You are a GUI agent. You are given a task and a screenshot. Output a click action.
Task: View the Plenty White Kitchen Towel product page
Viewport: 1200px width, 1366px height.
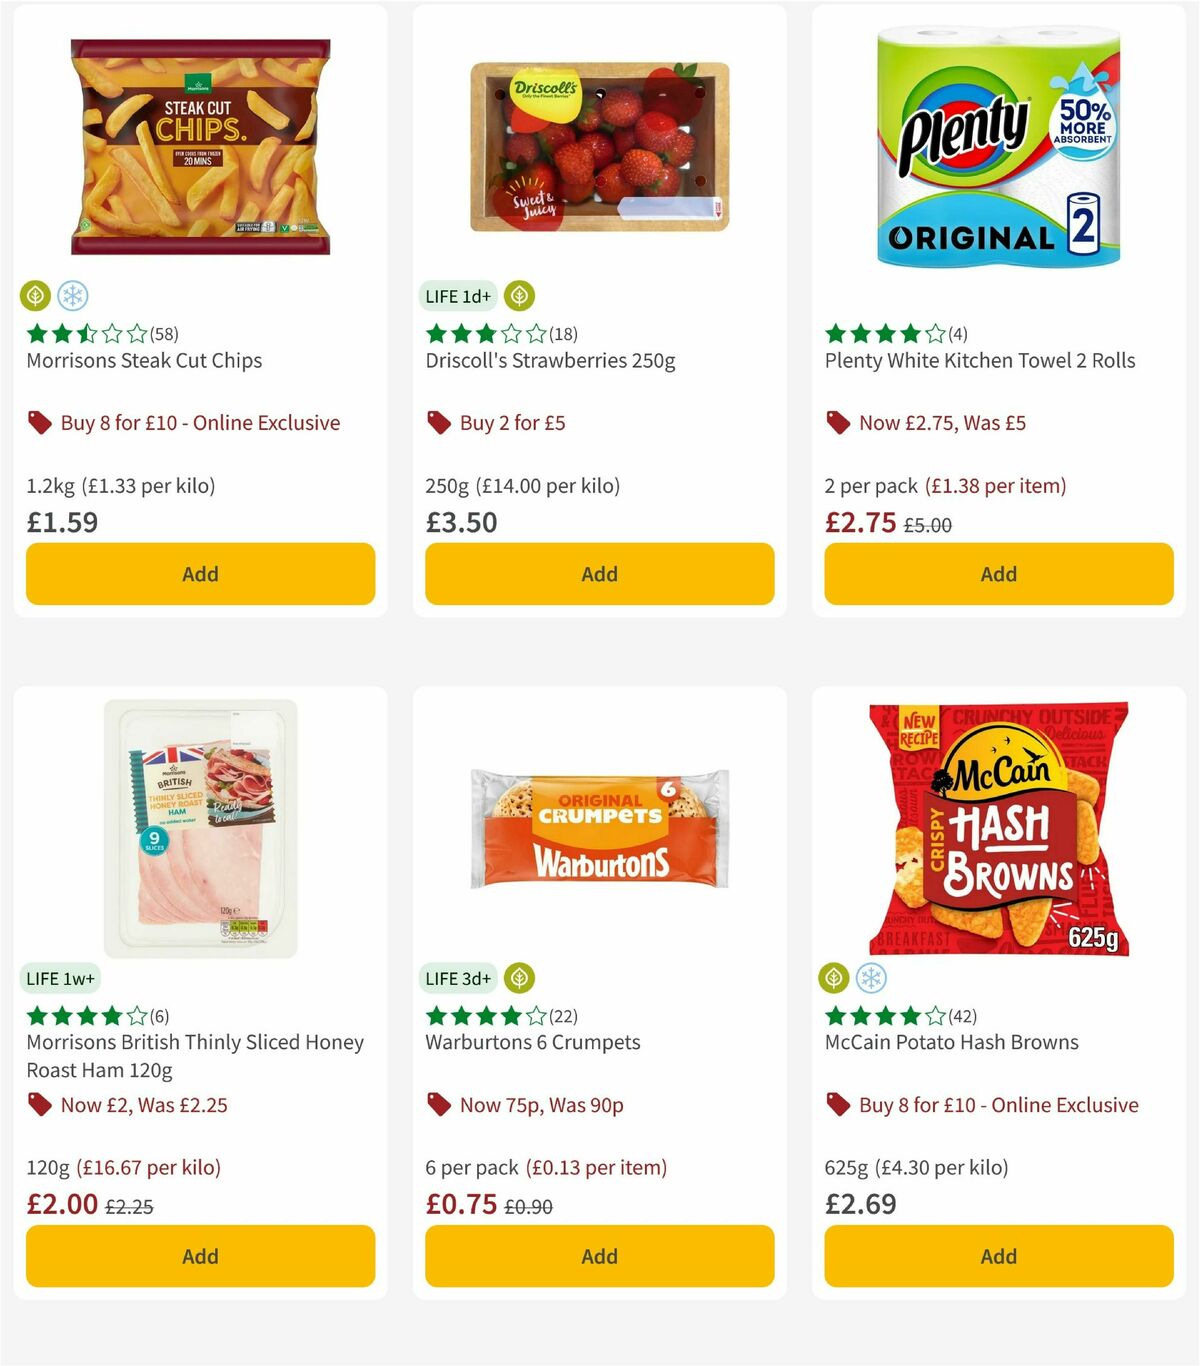point(978,360)
